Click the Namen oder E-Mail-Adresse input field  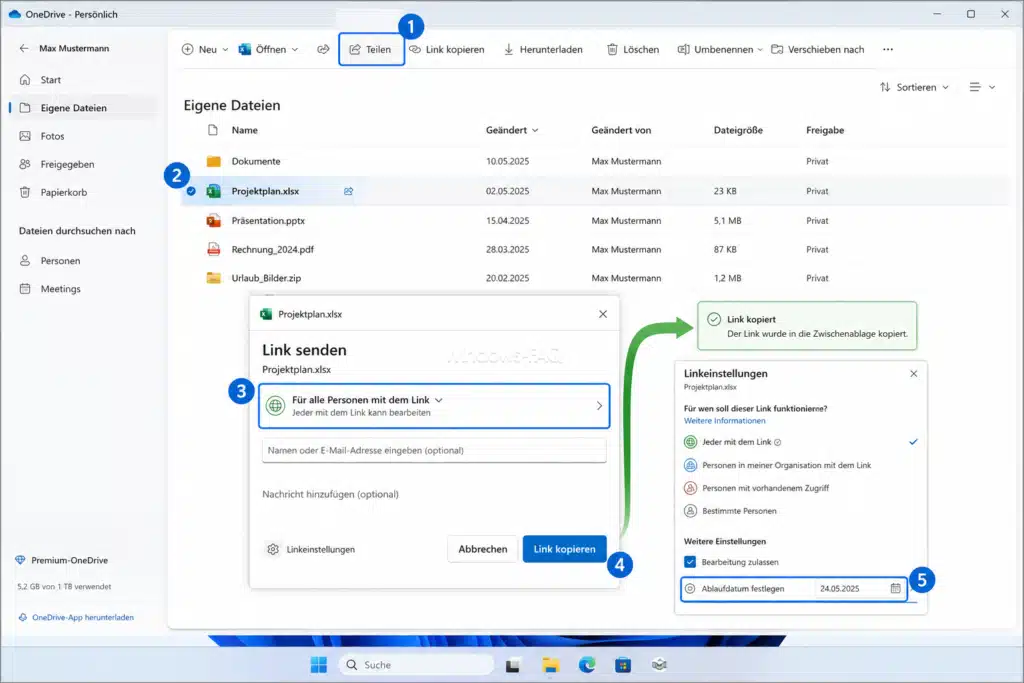click(x=434, y=451)
